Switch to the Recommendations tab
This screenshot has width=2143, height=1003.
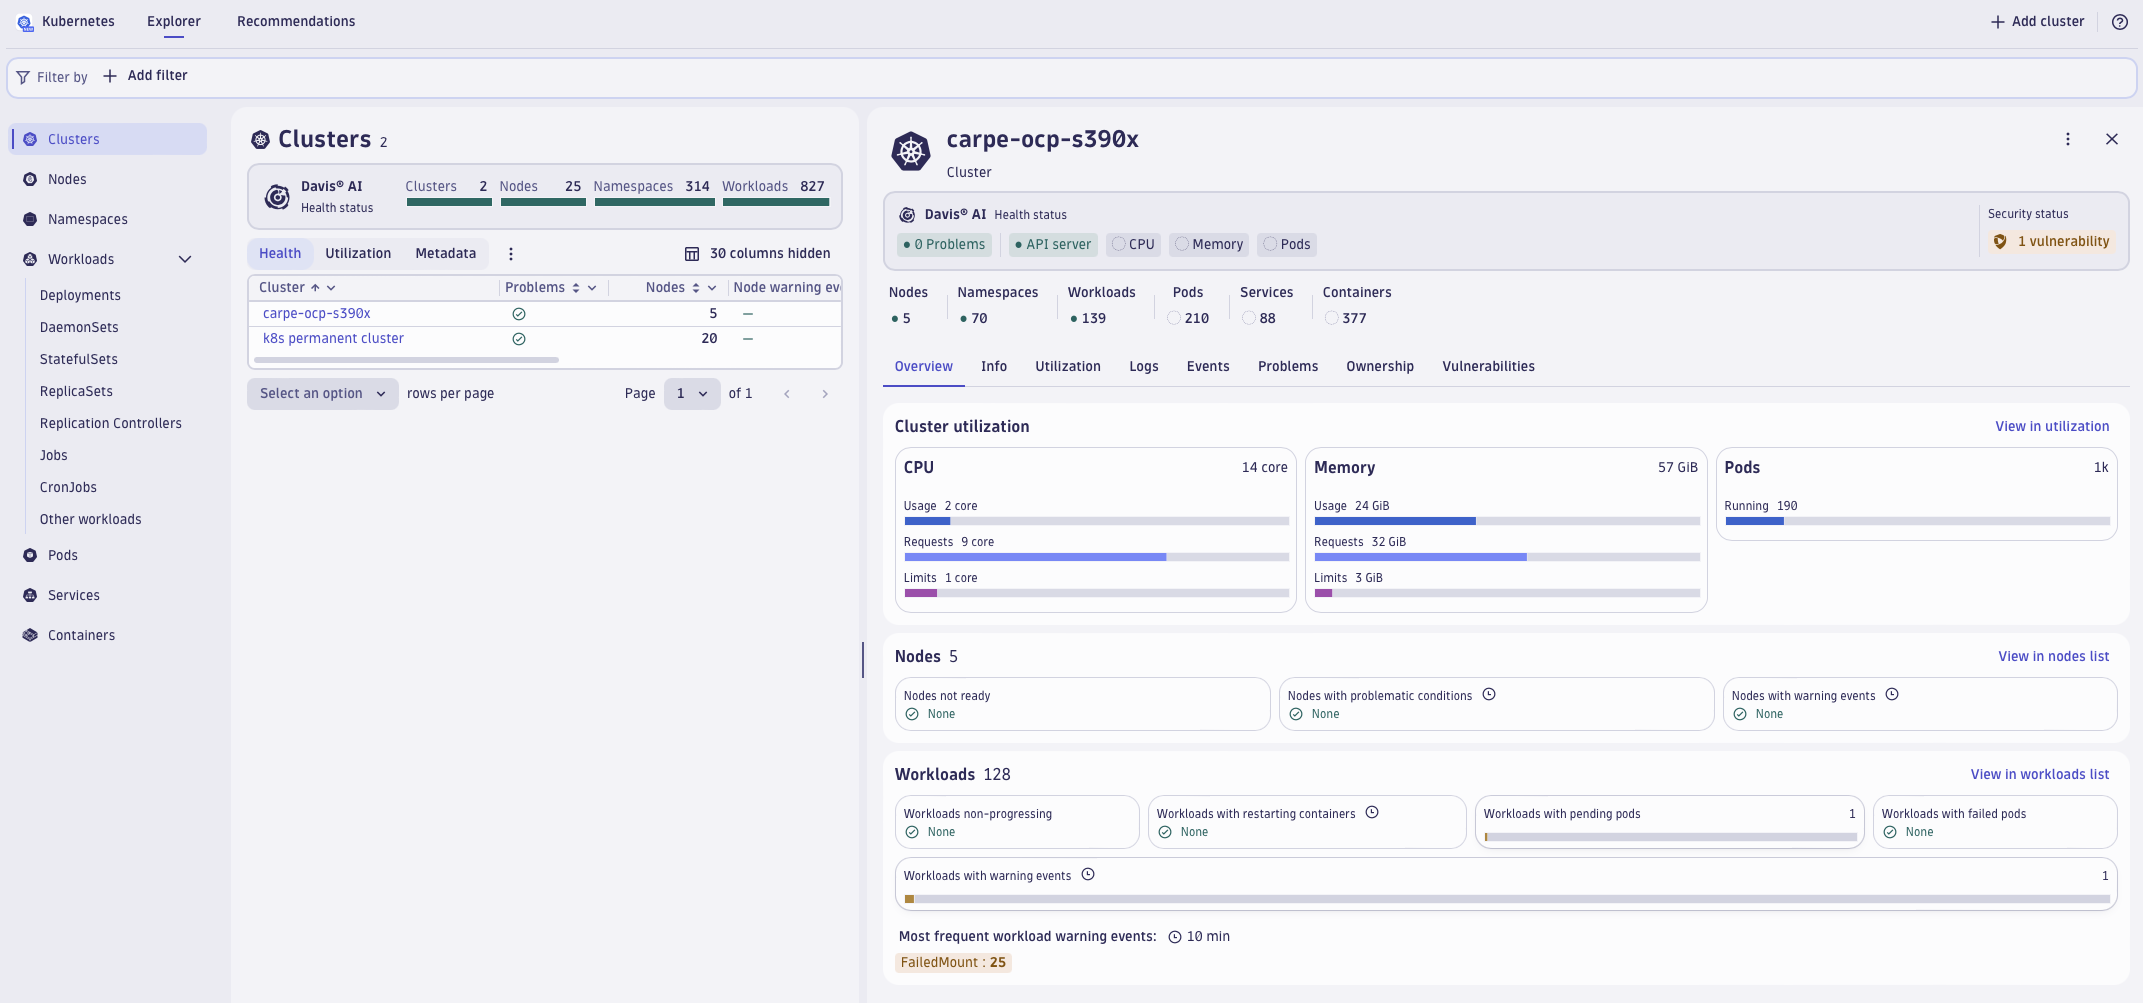[x=296, y=21]
